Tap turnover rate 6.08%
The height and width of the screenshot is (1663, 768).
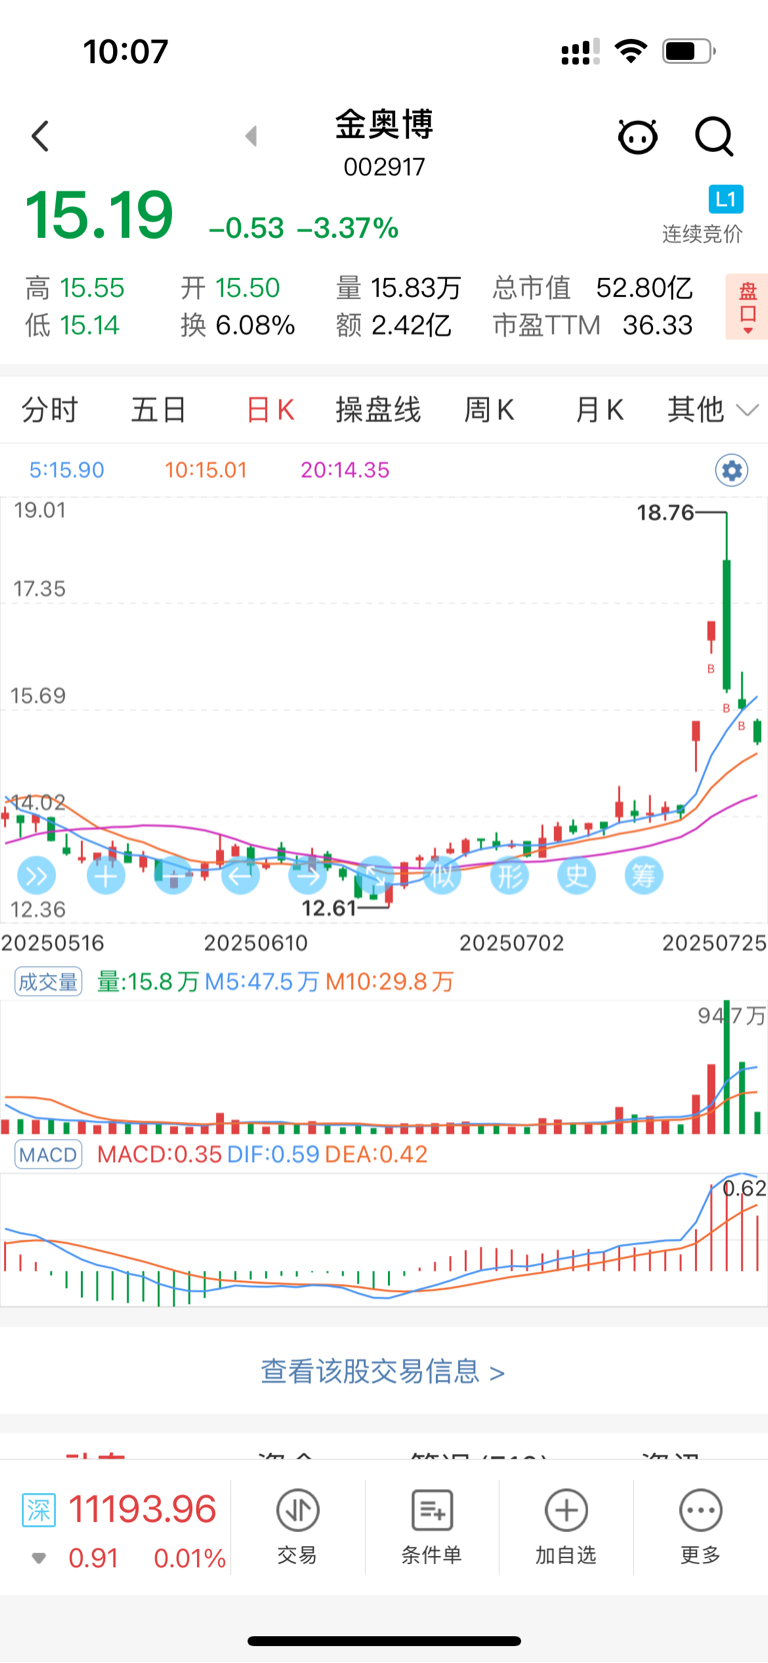click(255, 325)
